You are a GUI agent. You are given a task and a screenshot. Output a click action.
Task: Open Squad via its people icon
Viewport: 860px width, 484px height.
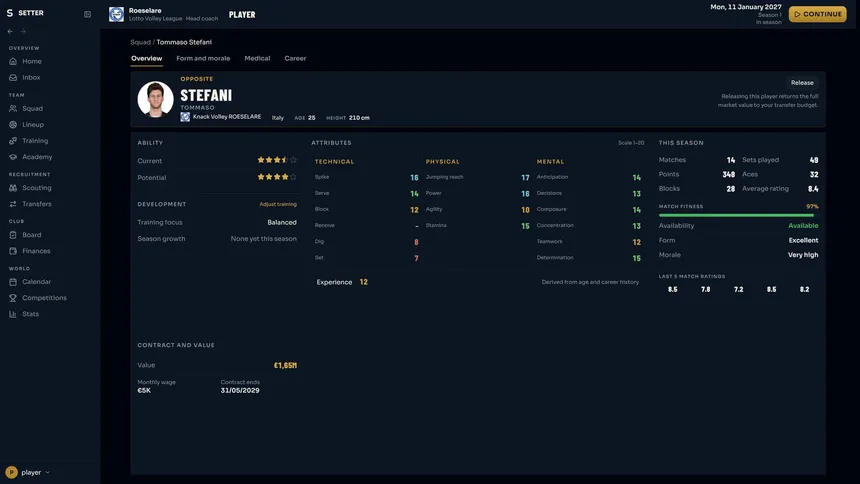13,109
